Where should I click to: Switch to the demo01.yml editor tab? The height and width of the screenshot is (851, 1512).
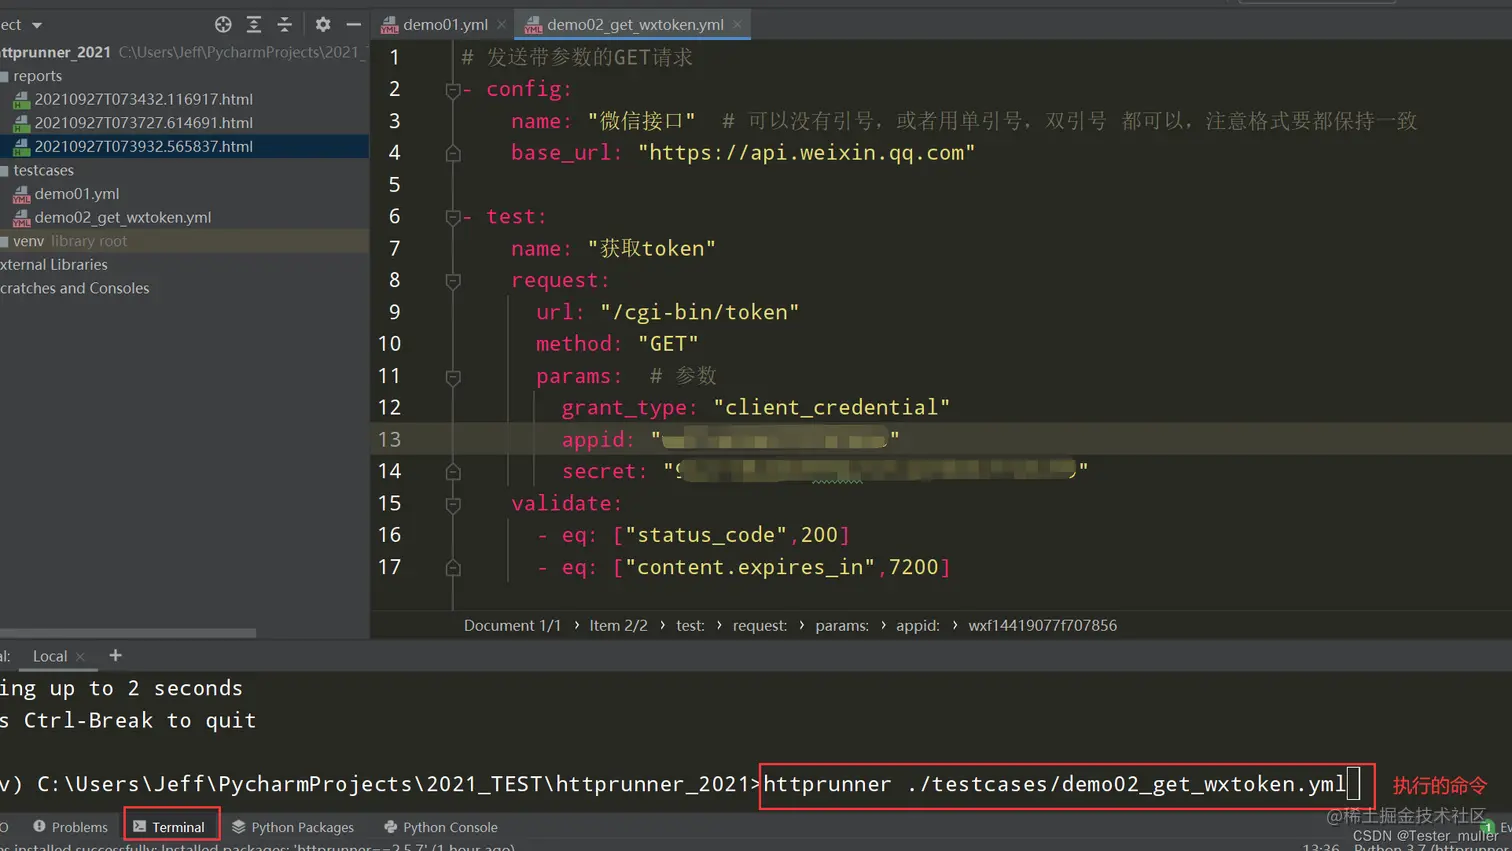(x=445, y=24)
